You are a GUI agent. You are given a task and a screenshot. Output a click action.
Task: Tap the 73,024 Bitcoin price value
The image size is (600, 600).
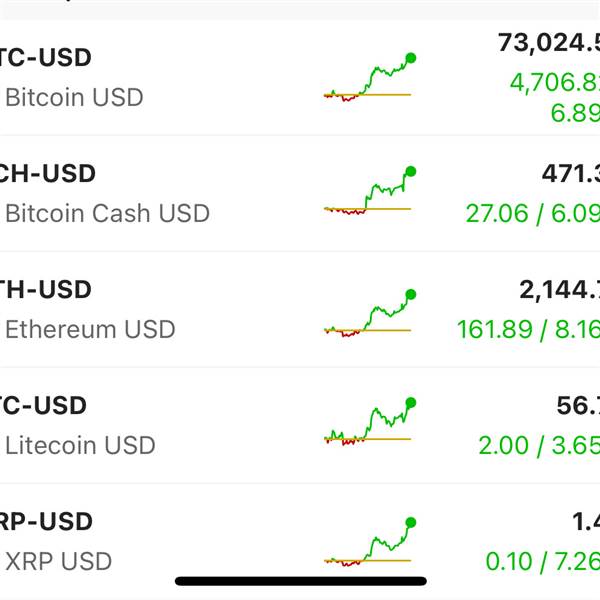pos(548,45)
